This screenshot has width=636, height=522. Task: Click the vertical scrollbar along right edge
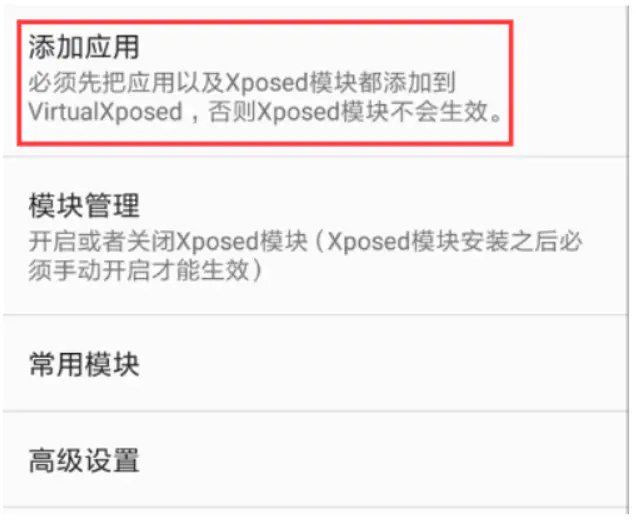[x=630, y=260]
